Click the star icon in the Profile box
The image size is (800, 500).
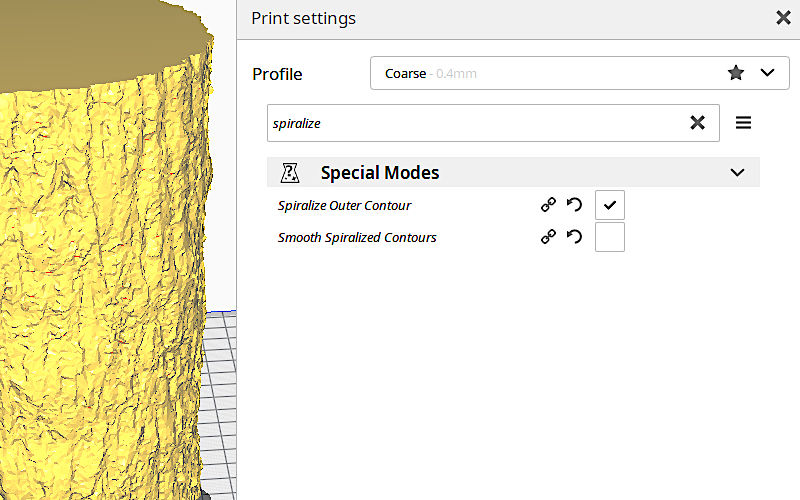tap(735, 73)
